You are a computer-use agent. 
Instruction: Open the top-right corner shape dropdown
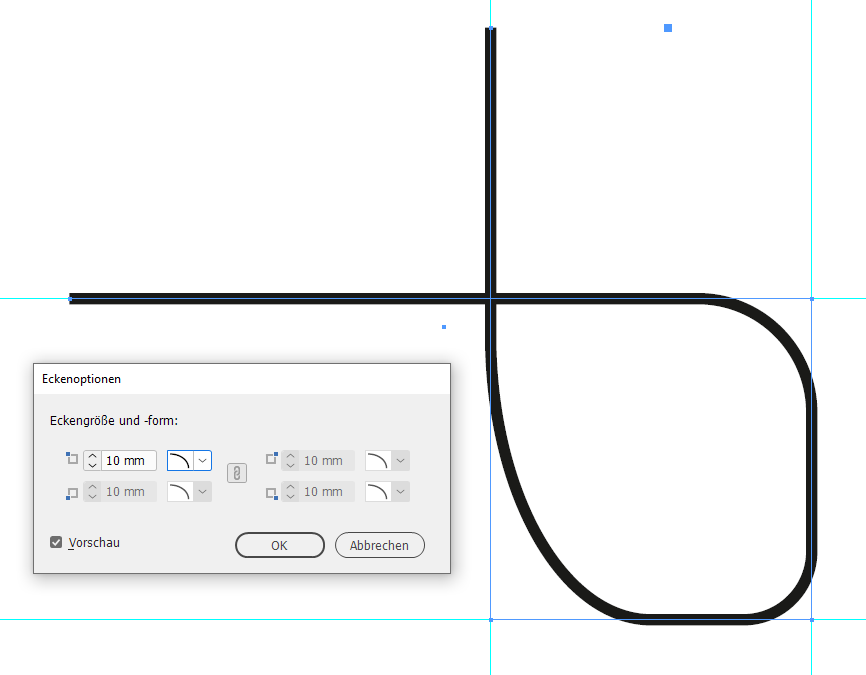click(x=399, y=459)
